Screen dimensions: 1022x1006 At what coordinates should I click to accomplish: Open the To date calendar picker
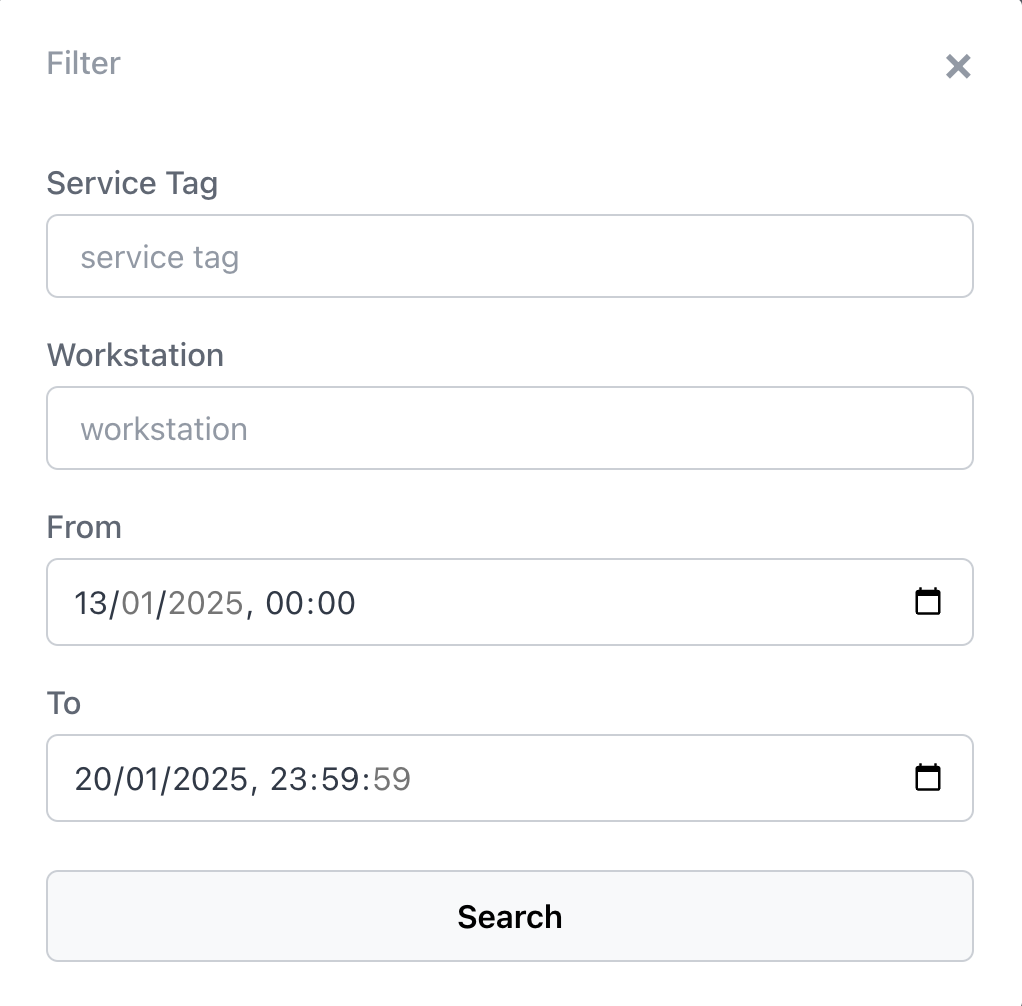tap(928, 778)
